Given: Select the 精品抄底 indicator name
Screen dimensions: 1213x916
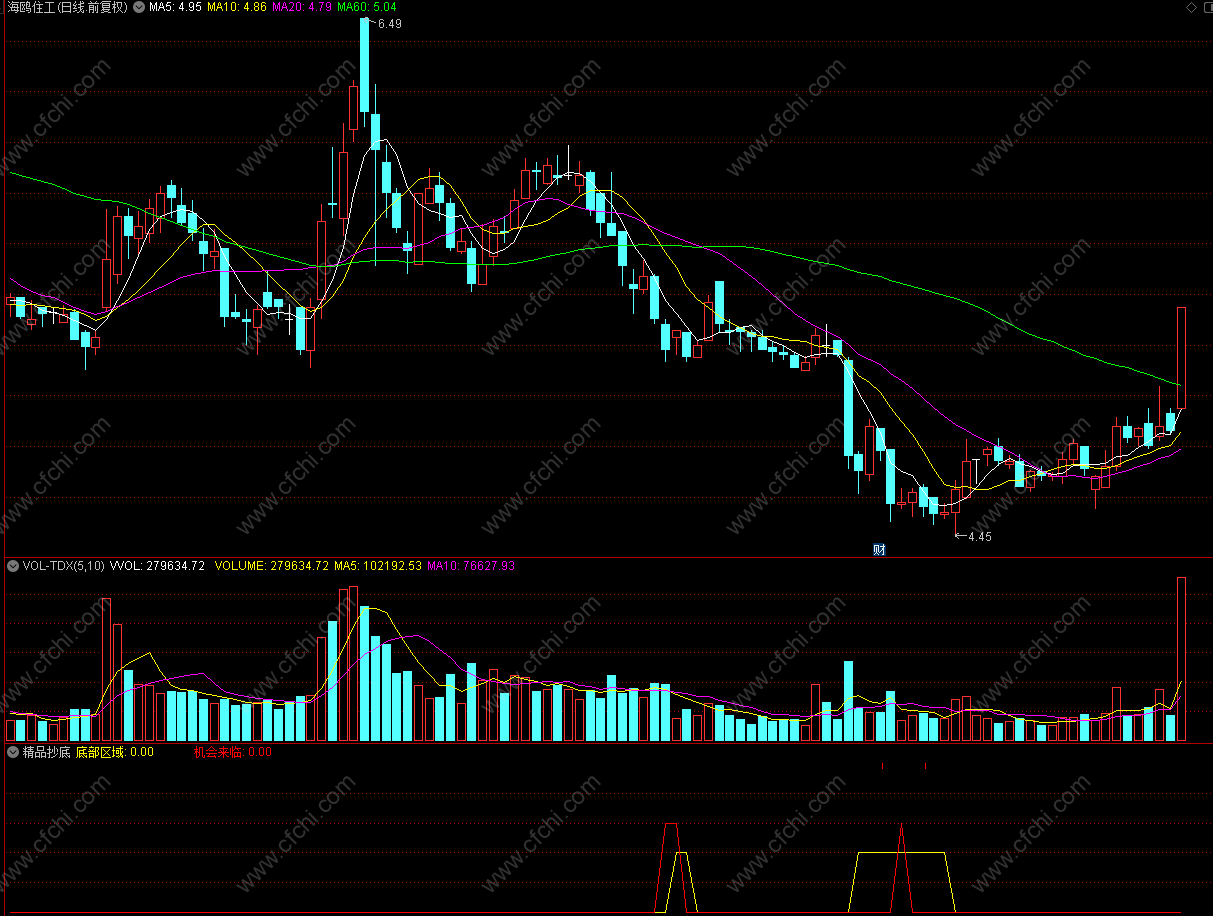Looking at the screenshot, I should click(46, 752).
